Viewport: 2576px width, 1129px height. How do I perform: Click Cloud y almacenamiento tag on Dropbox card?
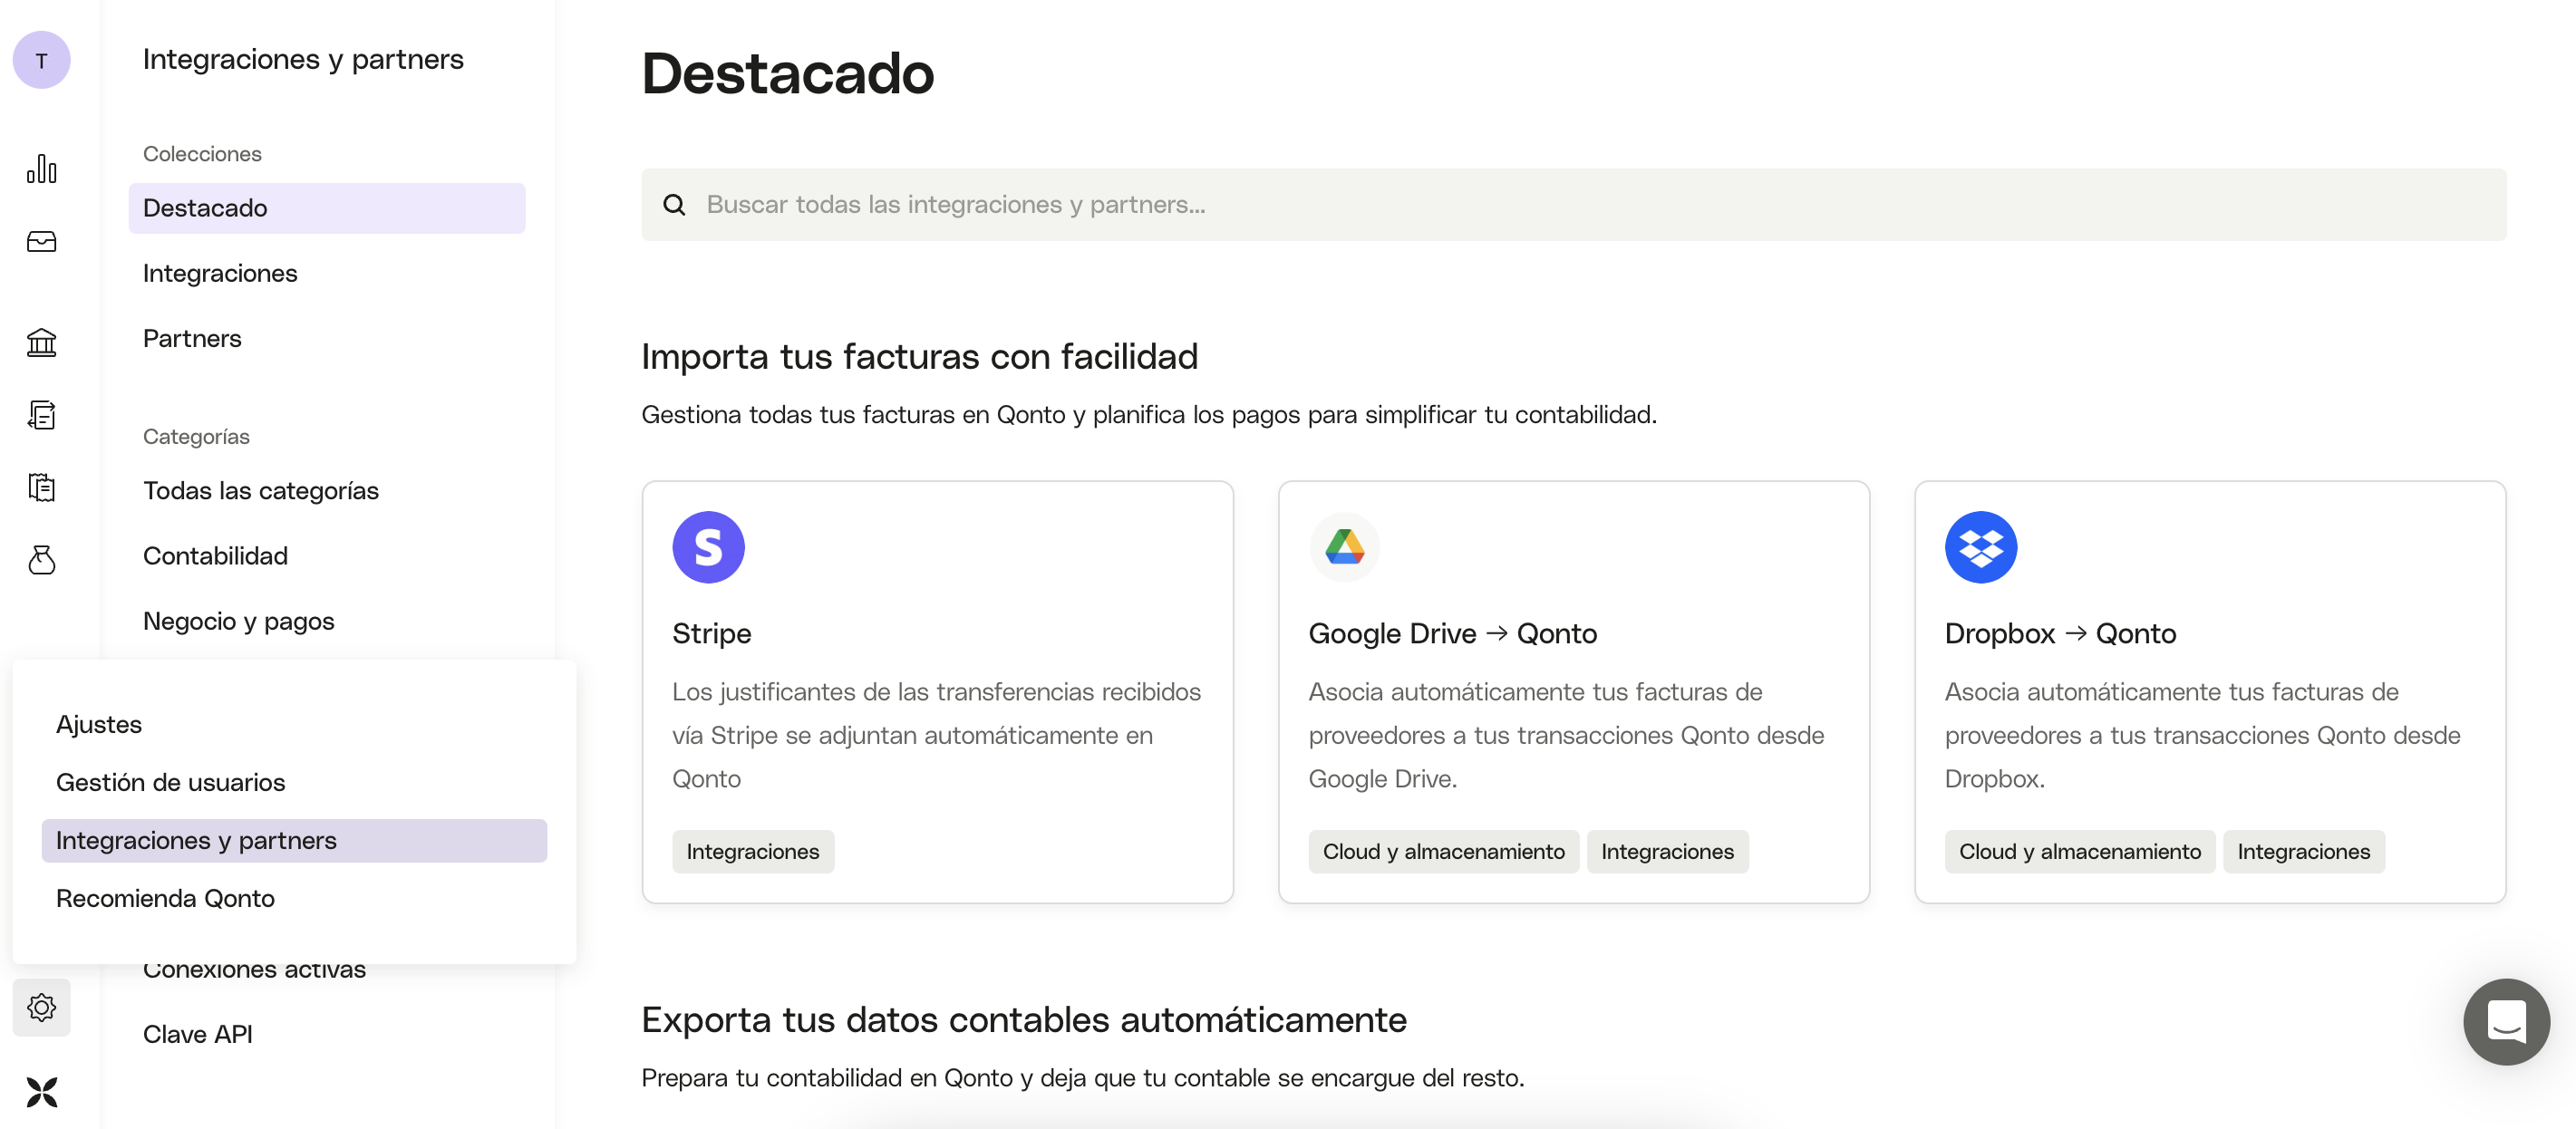pyautogui.click(x=2079, y=852)
